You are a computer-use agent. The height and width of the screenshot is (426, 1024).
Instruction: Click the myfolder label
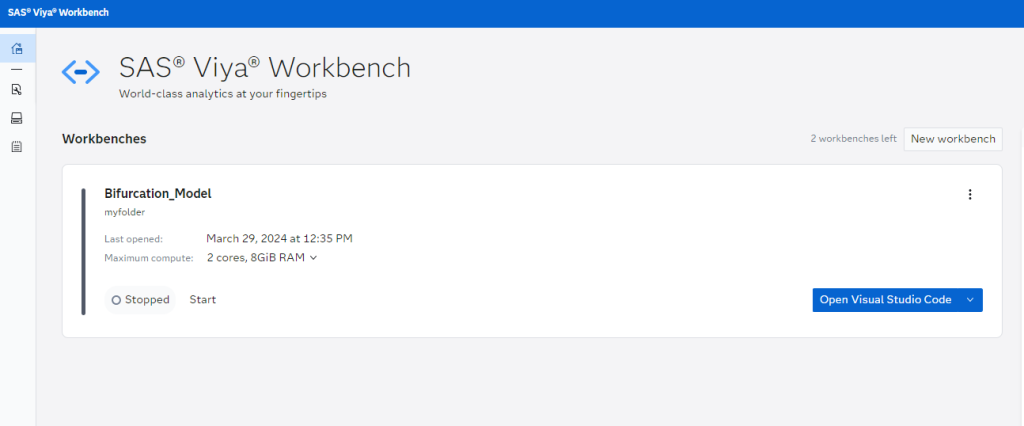click(125, 213)
